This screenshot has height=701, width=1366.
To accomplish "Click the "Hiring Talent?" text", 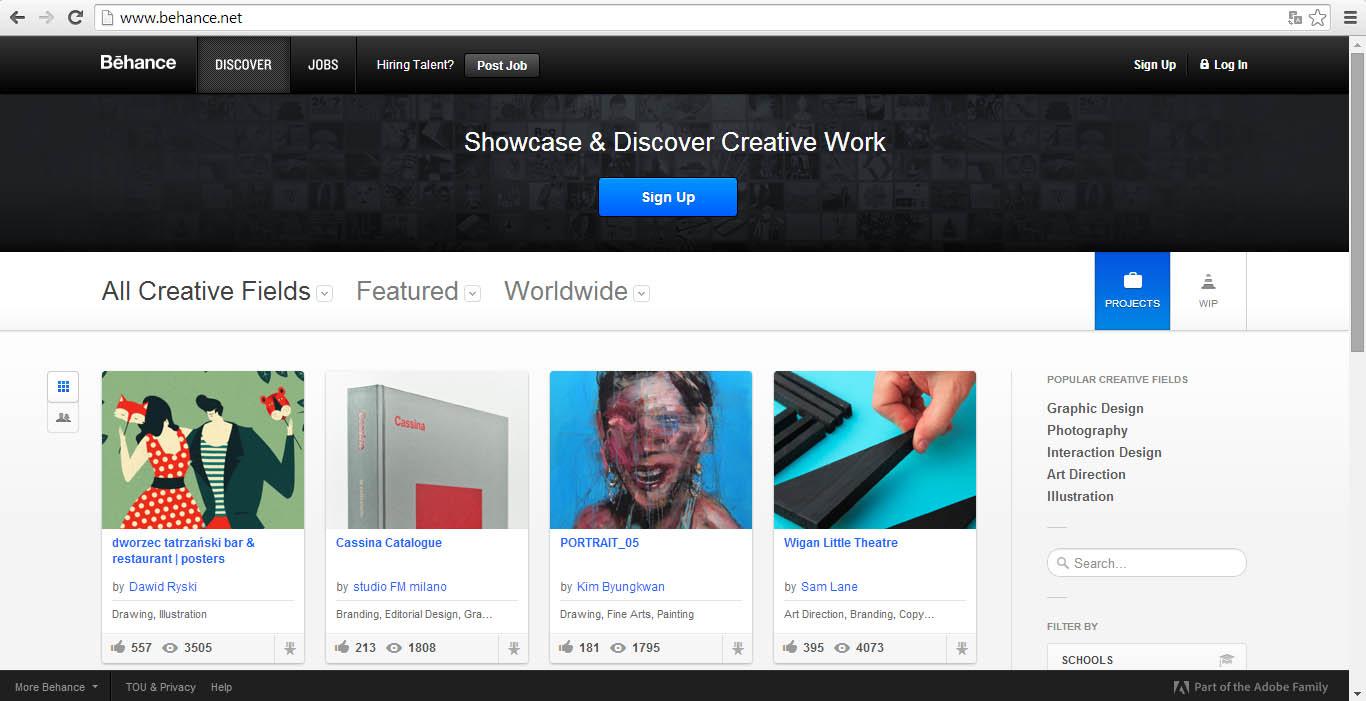I will pyautogui.click(x=415, y=65).
